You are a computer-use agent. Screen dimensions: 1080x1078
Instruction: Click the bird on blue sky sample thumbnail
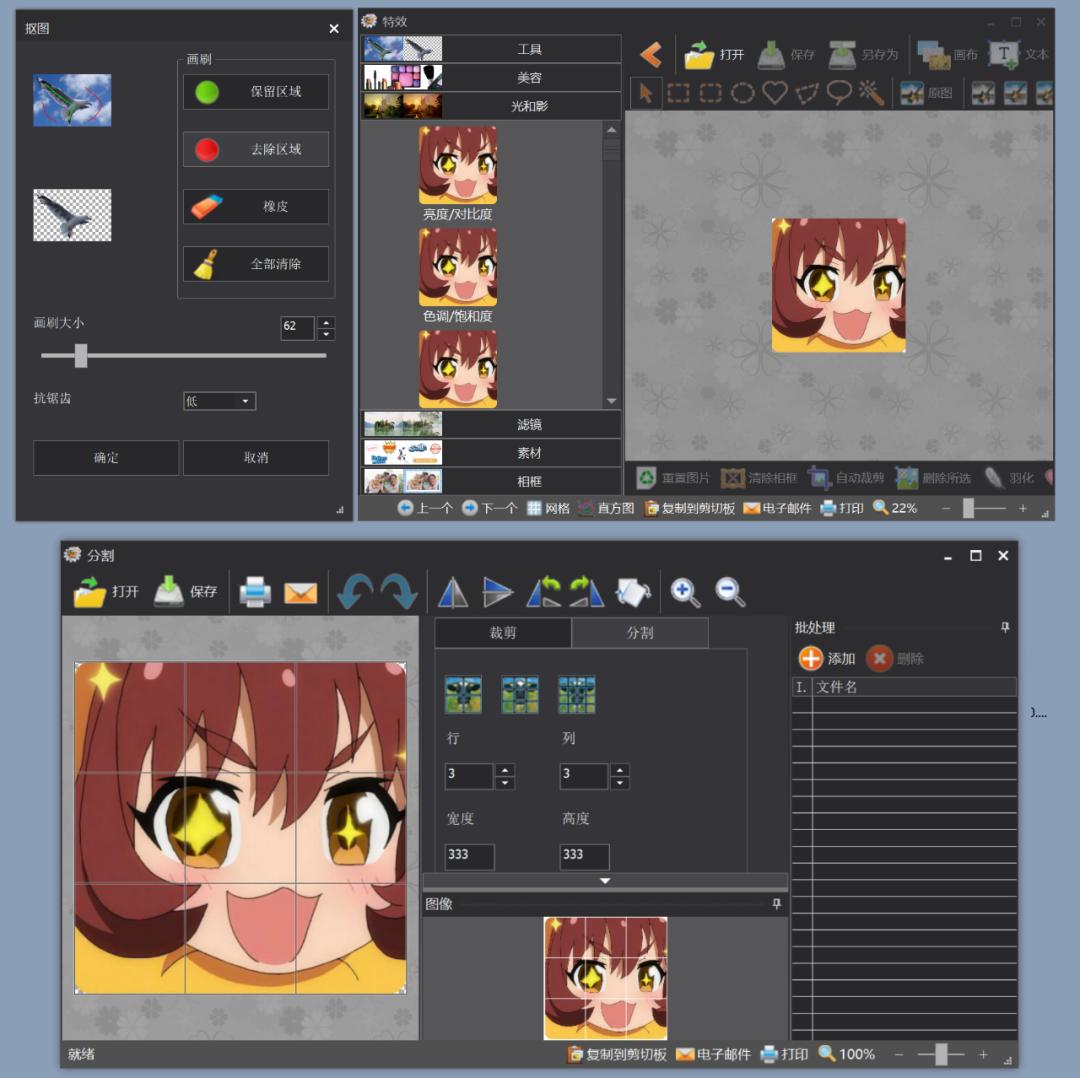point(72,100)
